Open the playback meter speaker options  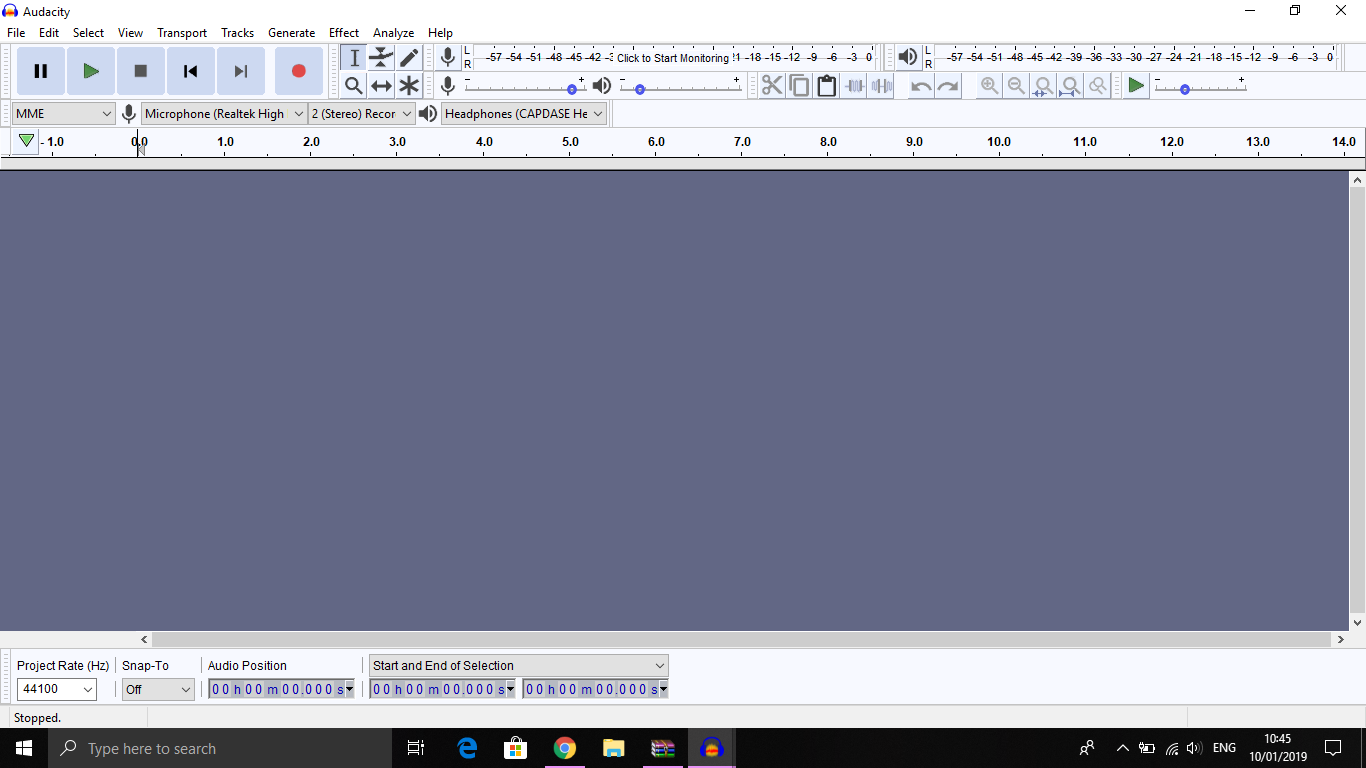click(907, 58)
